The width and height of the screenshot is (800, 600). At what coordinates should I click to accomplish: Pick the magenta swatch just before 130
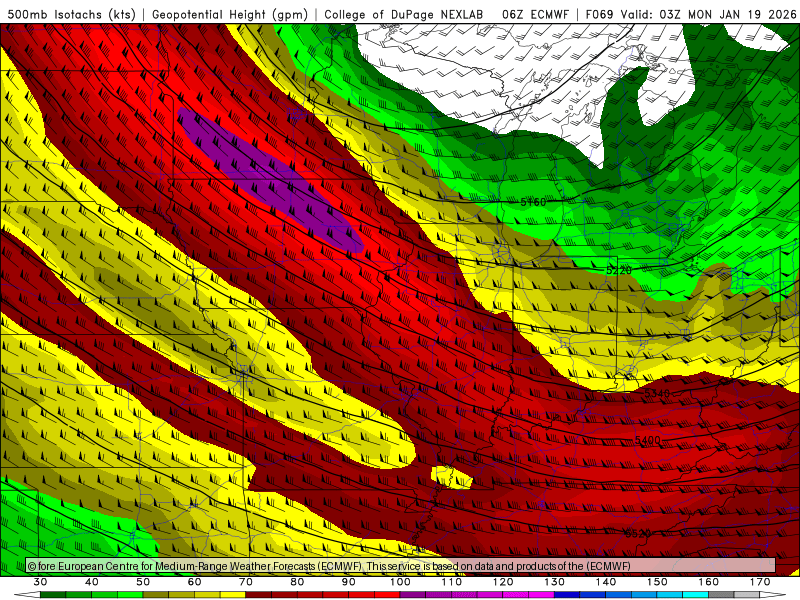pos(542,595)
